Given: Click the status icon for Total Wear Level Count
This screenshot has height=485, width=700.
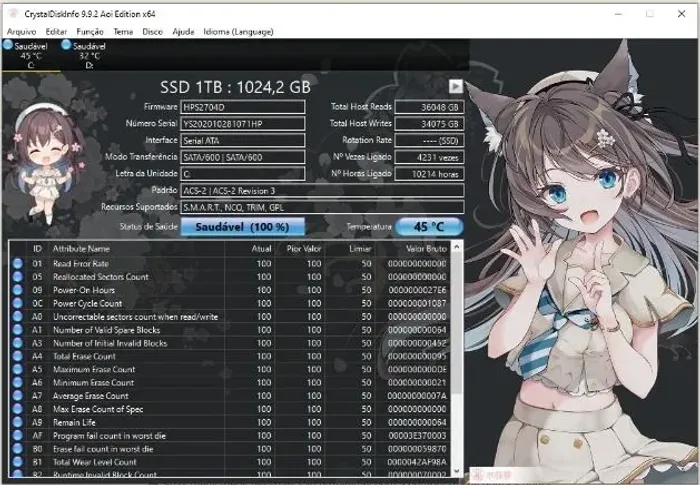Looking at the screenshot, I should [17, 462].
